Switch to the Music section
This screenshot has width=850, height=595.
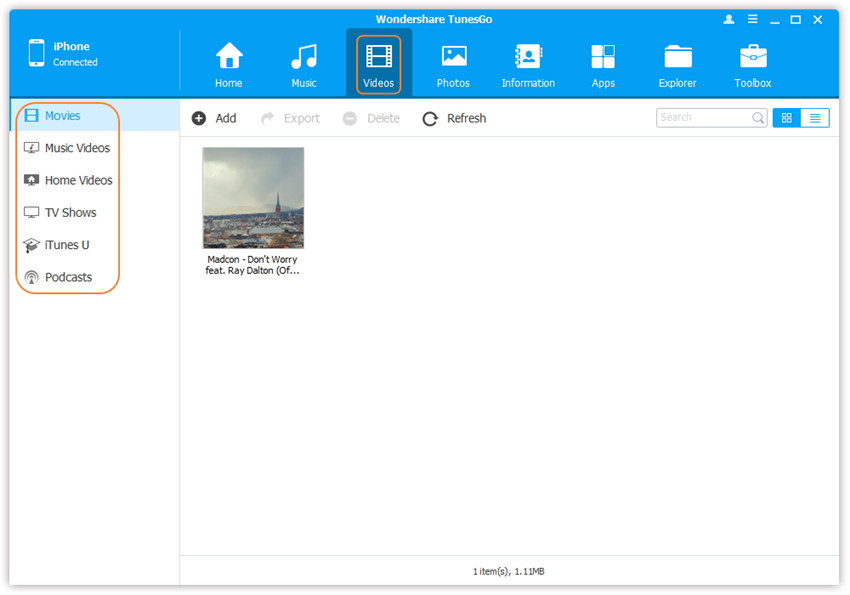[x=304, y=64]
